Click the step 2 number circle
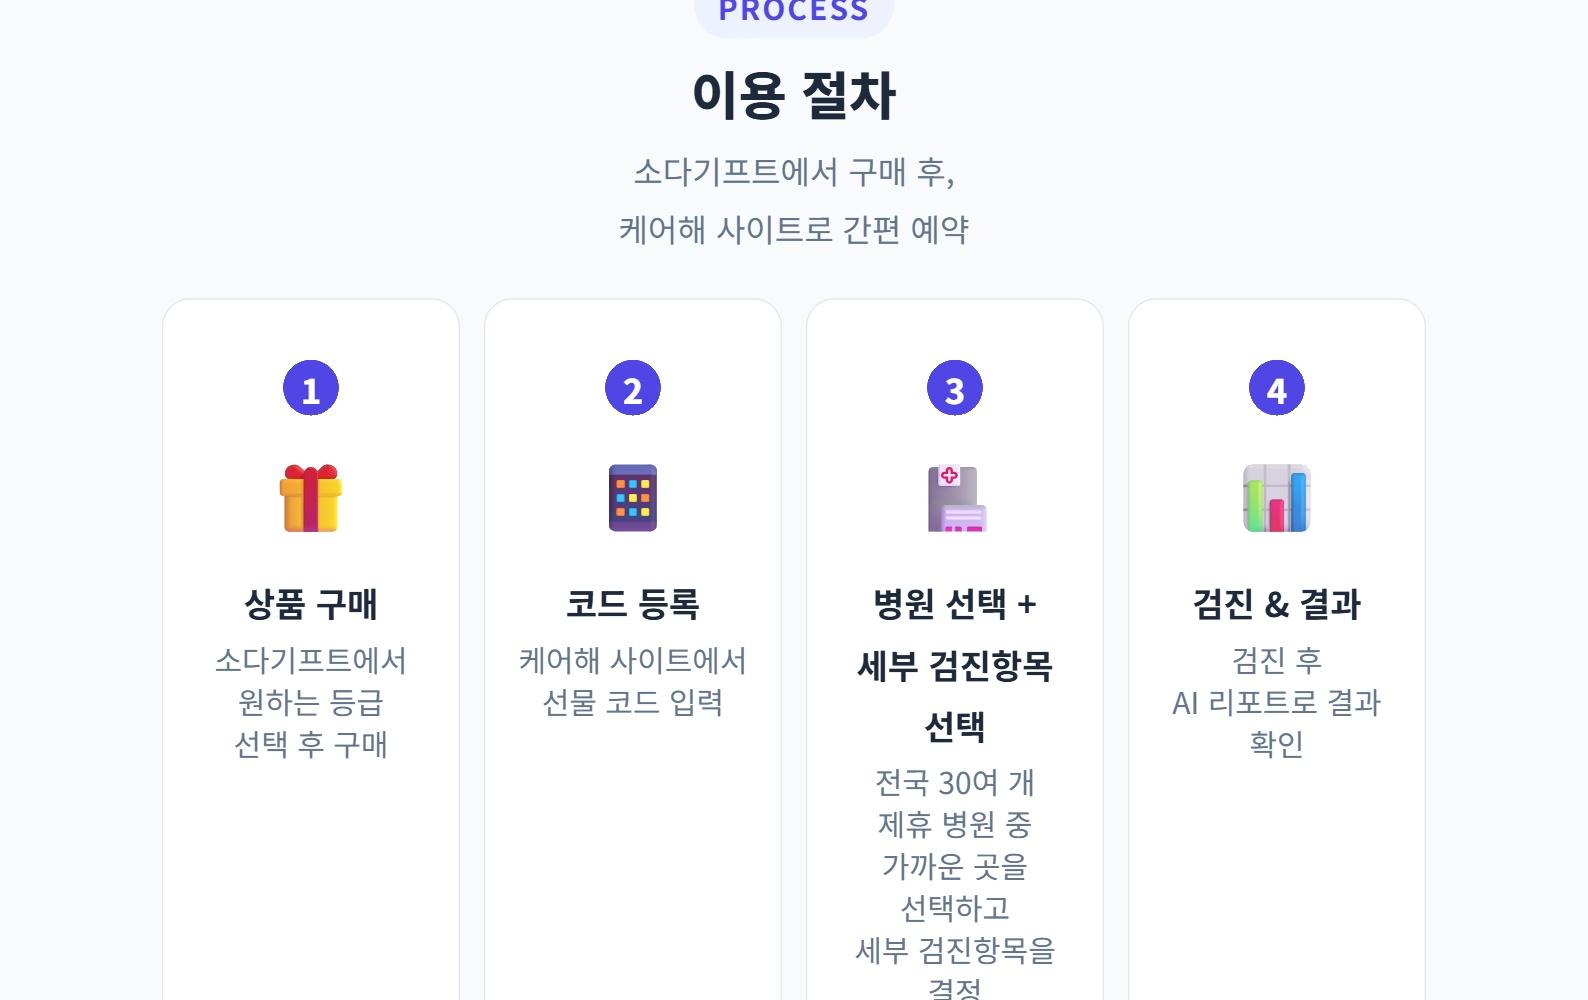 [633, 389]
